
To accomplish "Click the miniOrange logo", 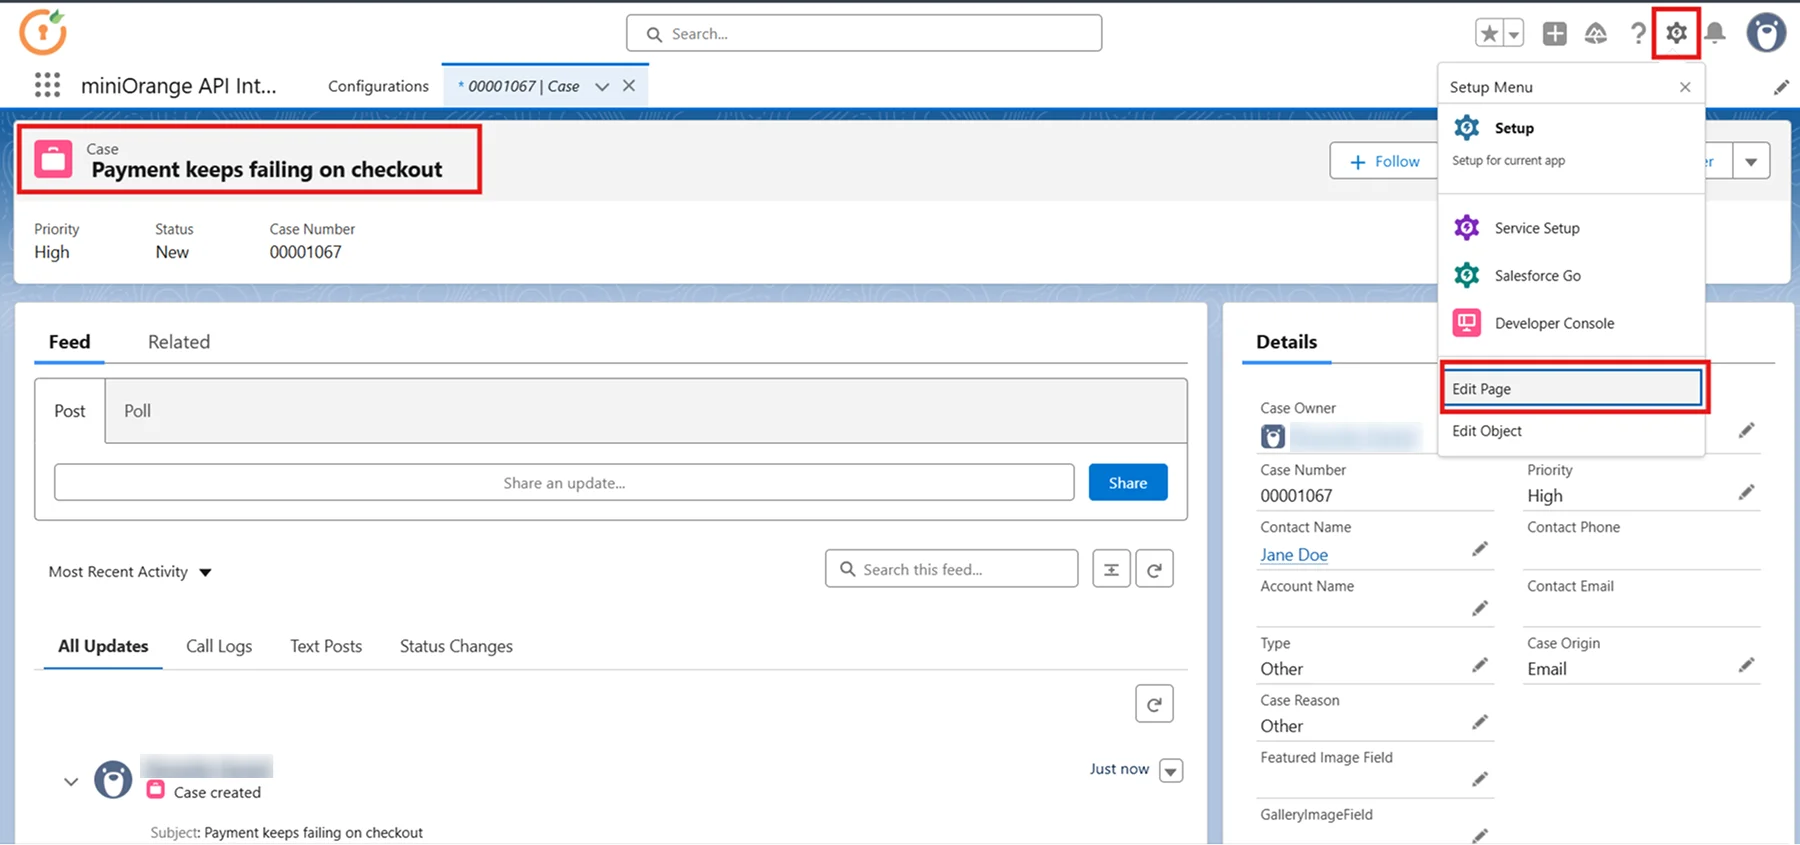I will [43, 32].
